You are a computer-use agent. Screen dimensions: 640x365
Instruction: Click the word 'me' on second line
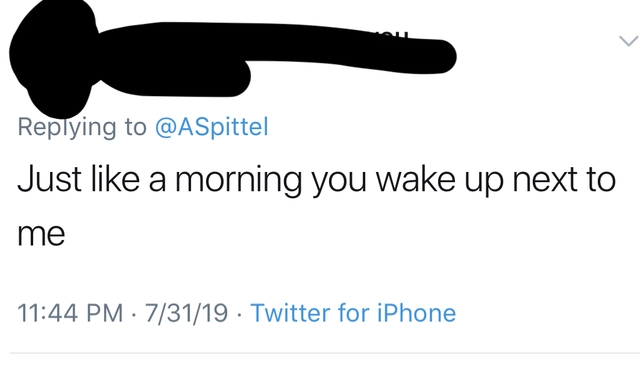[x=41, y=235]
